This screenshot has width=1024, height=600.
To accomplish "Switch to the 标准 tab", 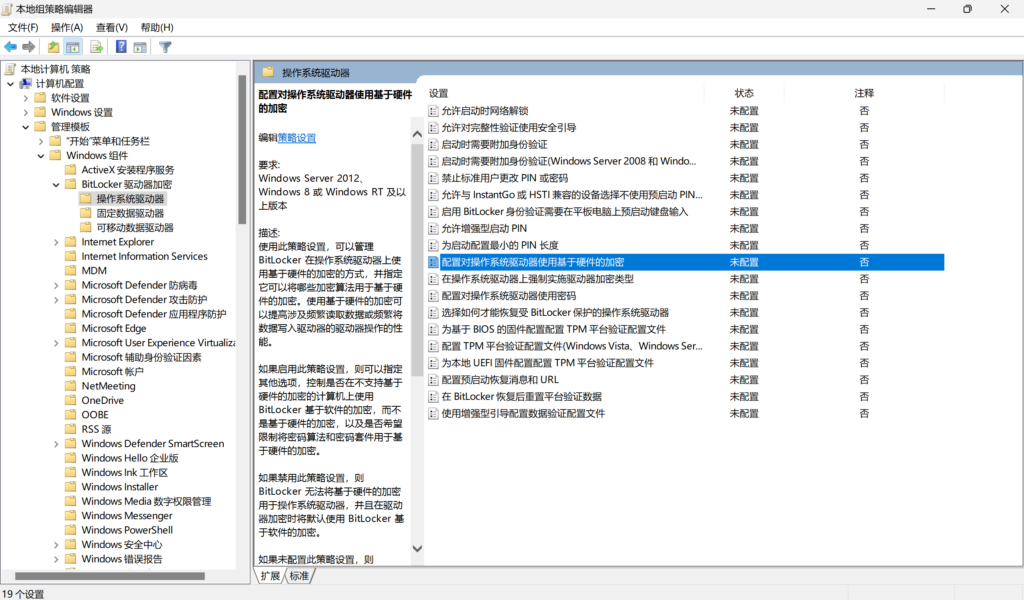I will pyautogui.click(x=299, y=576).
